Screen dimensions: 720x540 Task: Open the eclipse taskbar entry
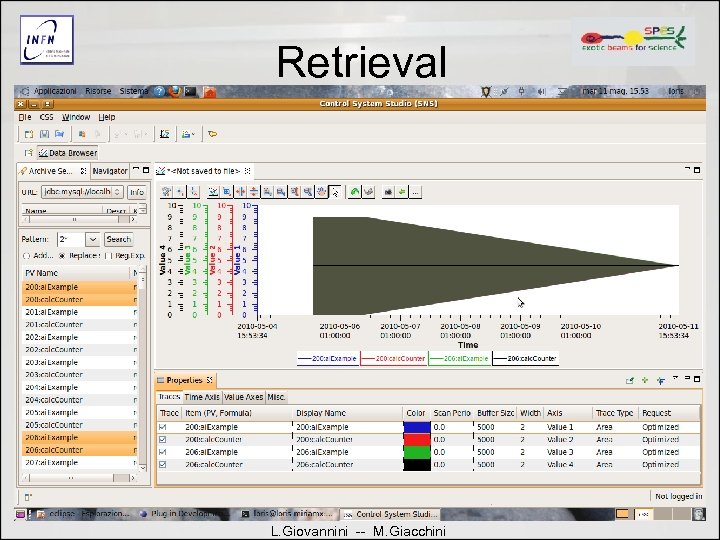(x=85, y=514)
